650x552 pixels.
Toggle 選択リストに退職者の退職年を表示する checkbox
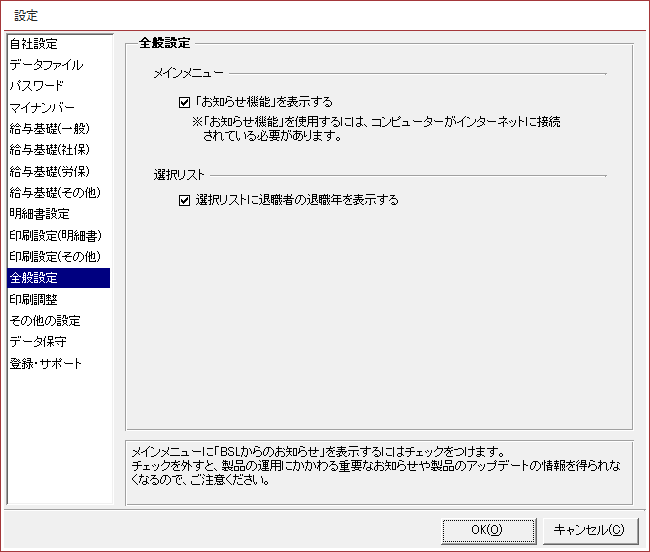pos(184,201)
